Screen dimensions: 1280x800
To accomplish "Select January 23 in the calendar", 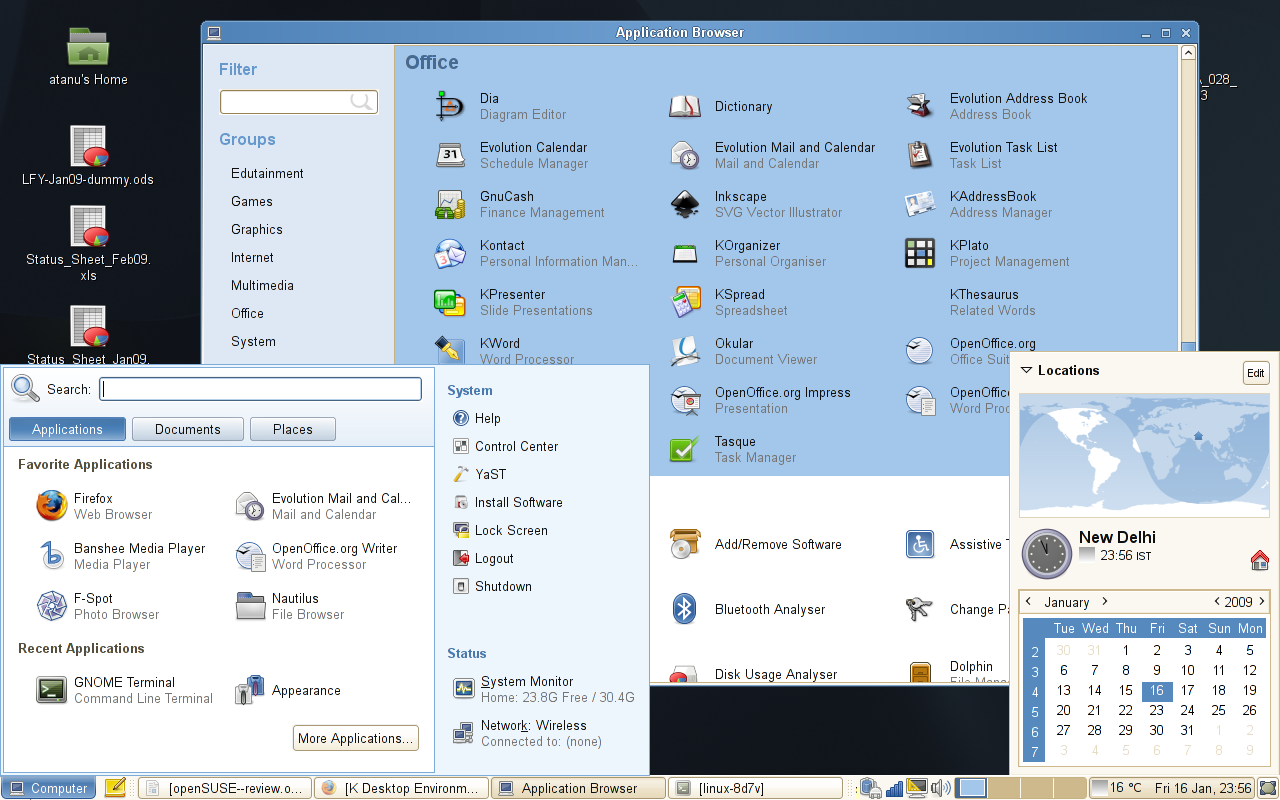I will click(1157, 710).
